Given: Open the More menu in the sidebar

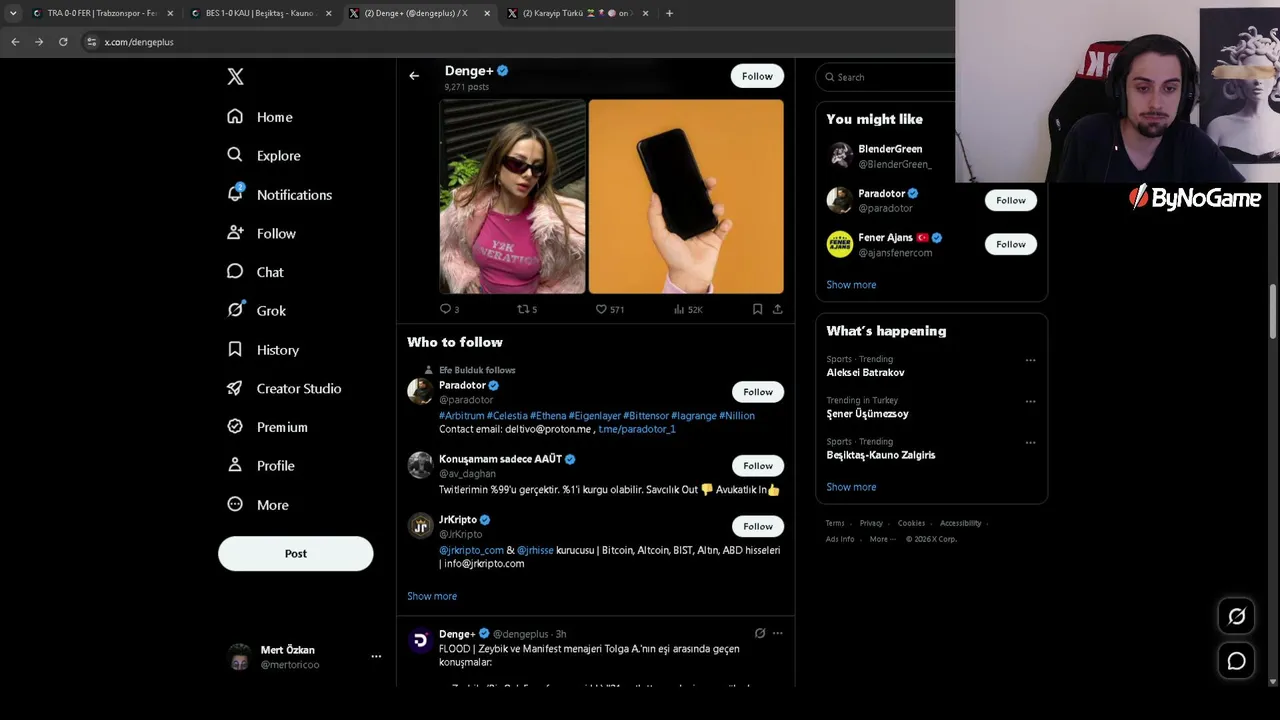Looking at the screenshot, I should 257,505.
